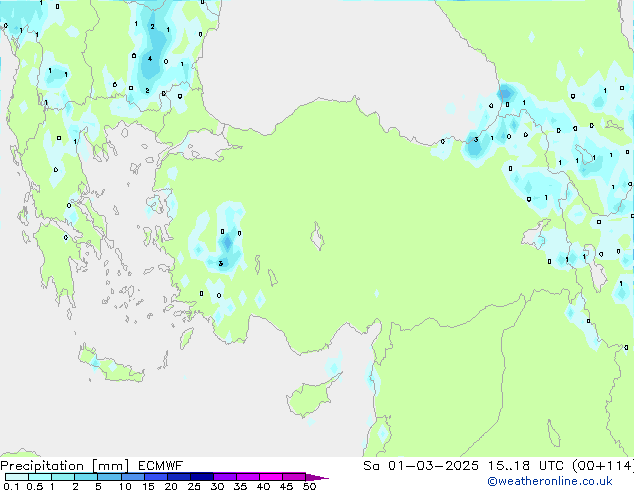Select the legend swatch between 15 and 20

(x=156, y=477)
